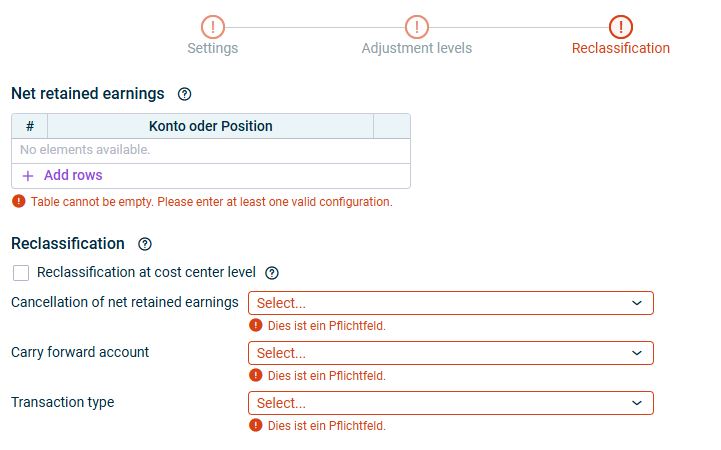
Task: Click help icon next to cost center level
Action: 272,272
